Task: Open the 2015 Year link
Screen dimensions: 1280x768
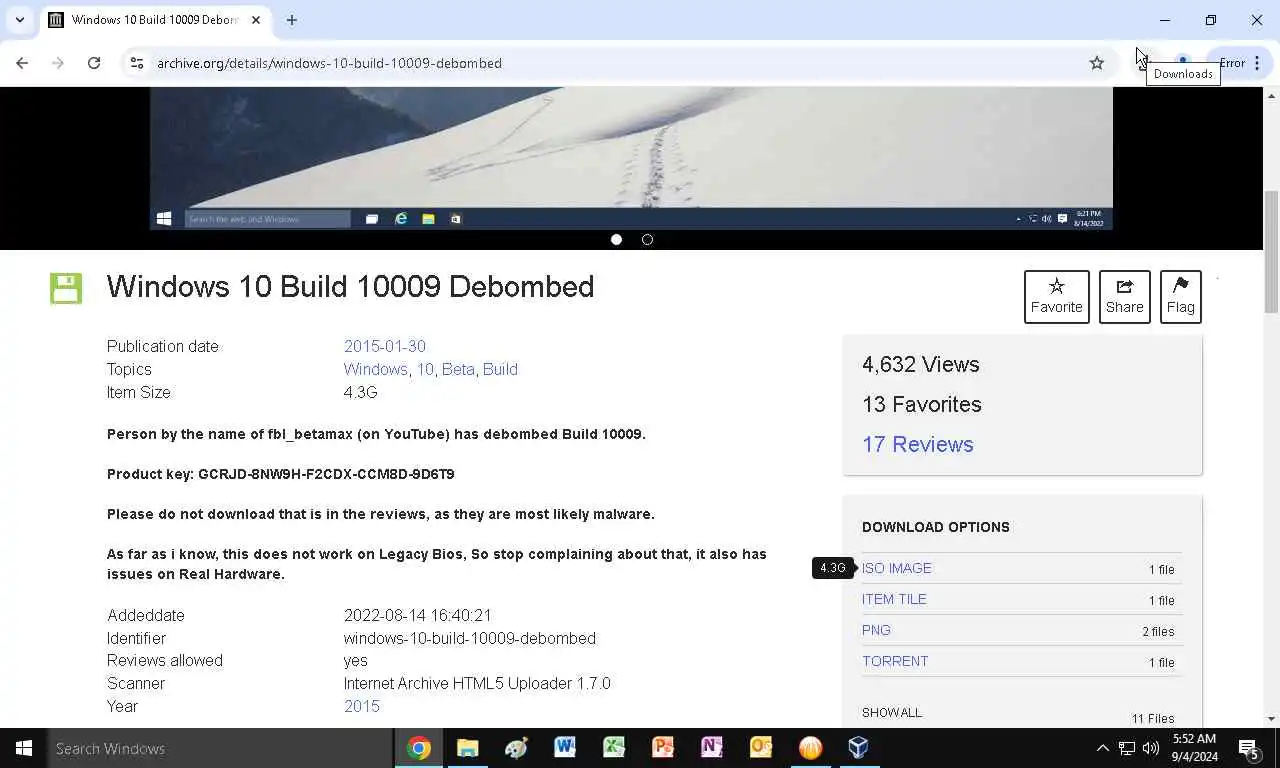Action: coord(362,706)
